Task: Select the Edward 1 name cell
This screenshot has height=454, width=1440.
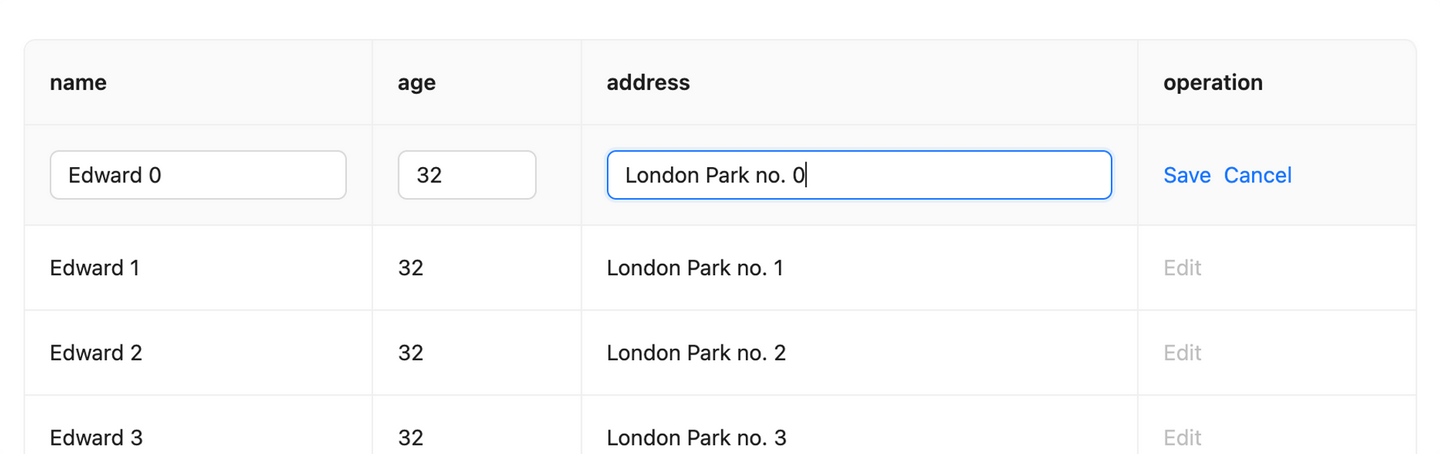Action: point(95,268)
